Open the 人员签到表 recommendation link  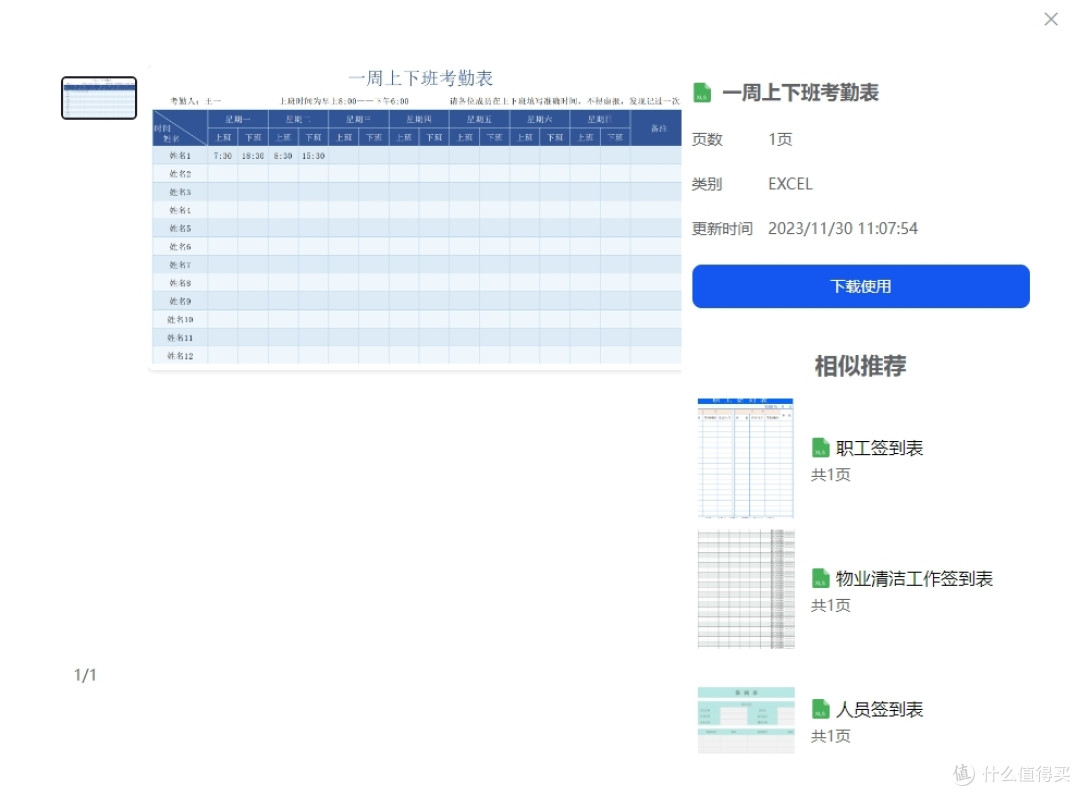(x=880, y=710)
